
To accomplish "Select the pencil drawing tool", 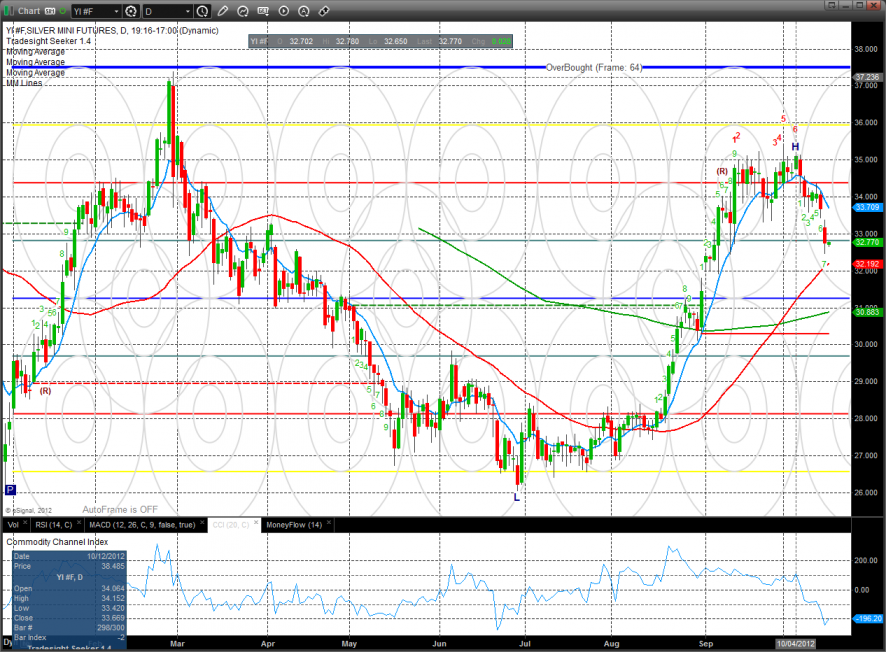I will point(223,11).
